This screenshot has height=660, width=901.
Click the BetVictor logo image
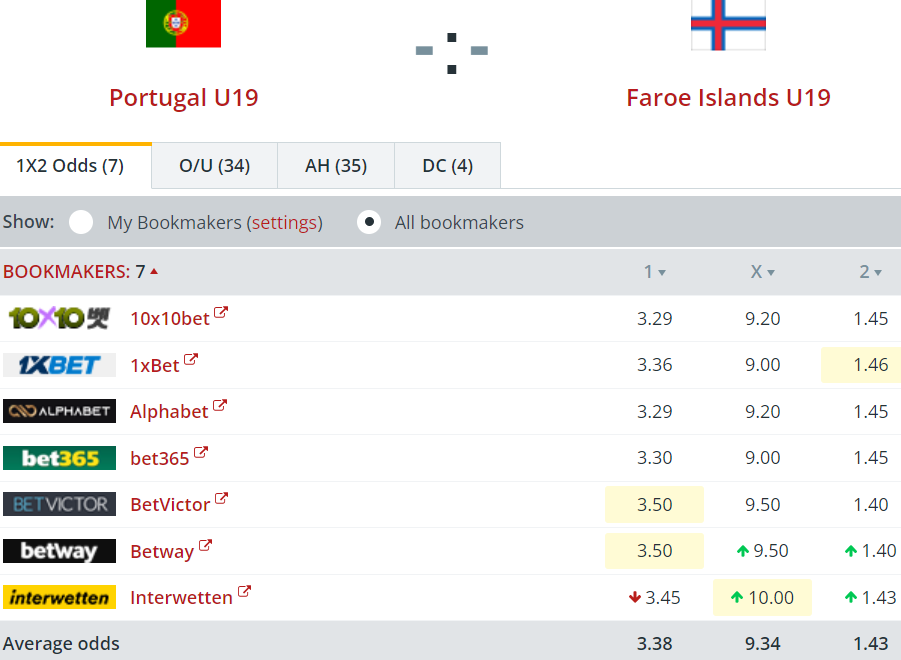click(59, 504)
